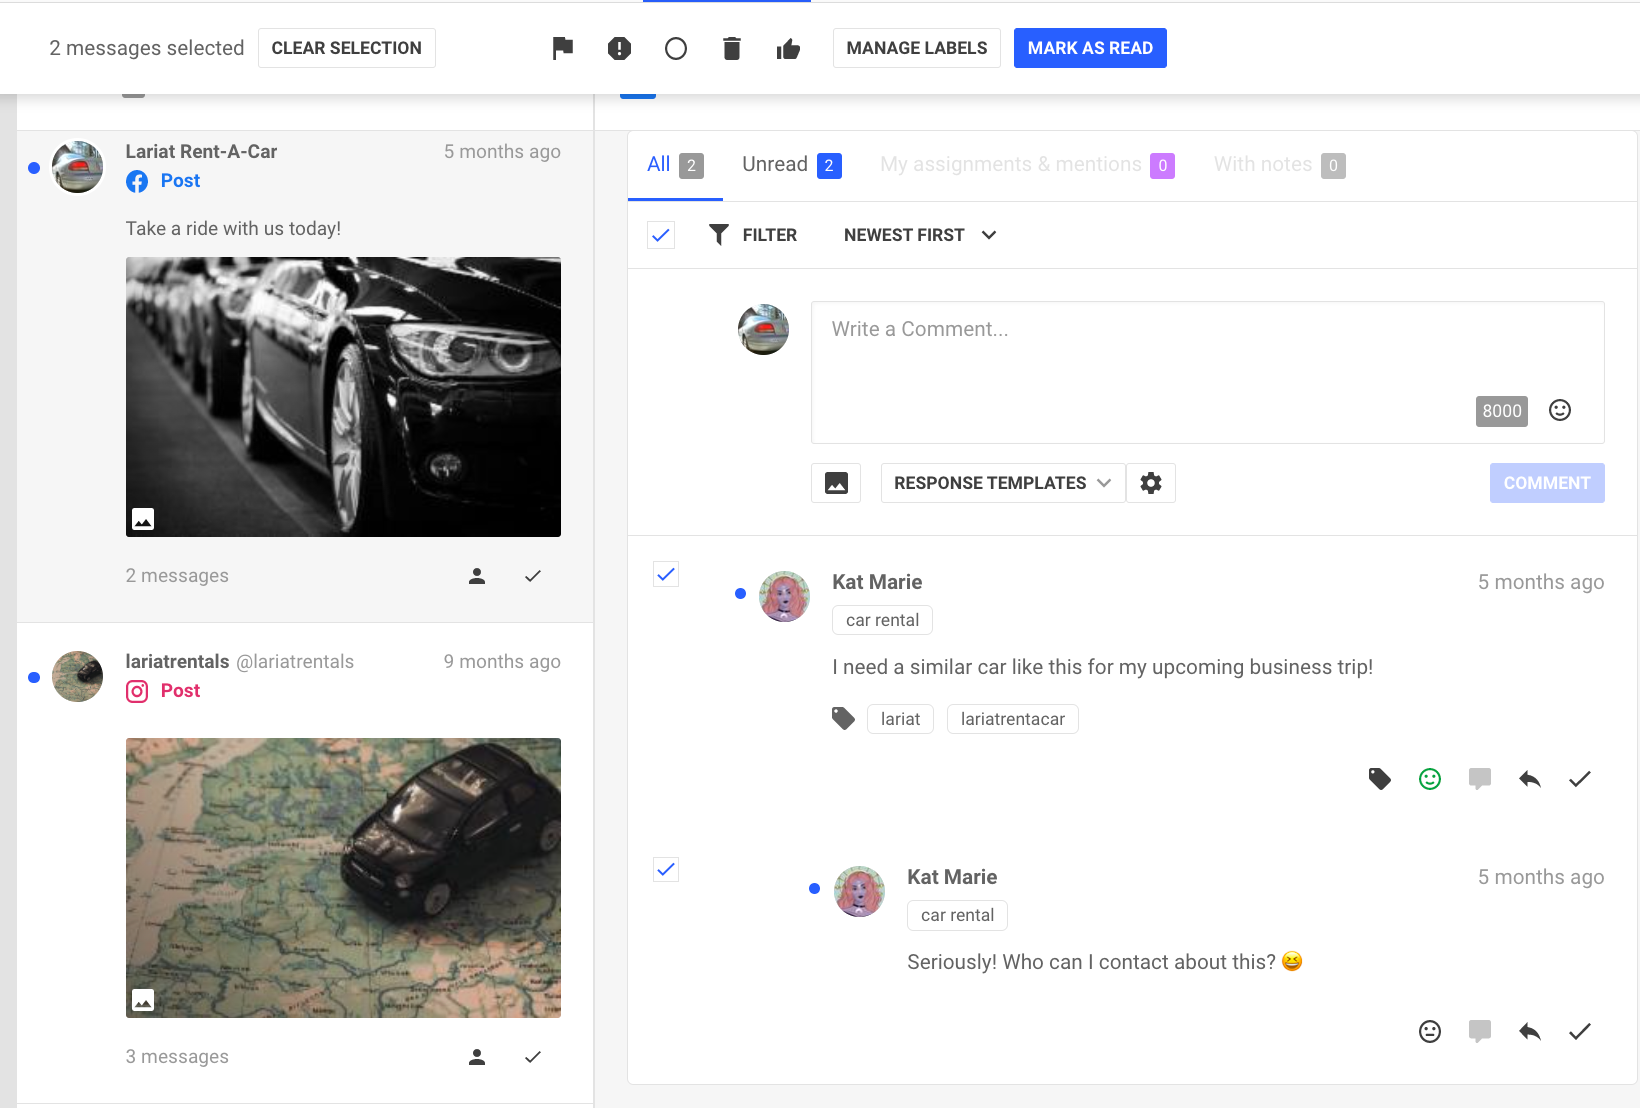1640x1108 pixels.
Task: Open the Newest First sort dropdown
Action: [x=920, y=235]
